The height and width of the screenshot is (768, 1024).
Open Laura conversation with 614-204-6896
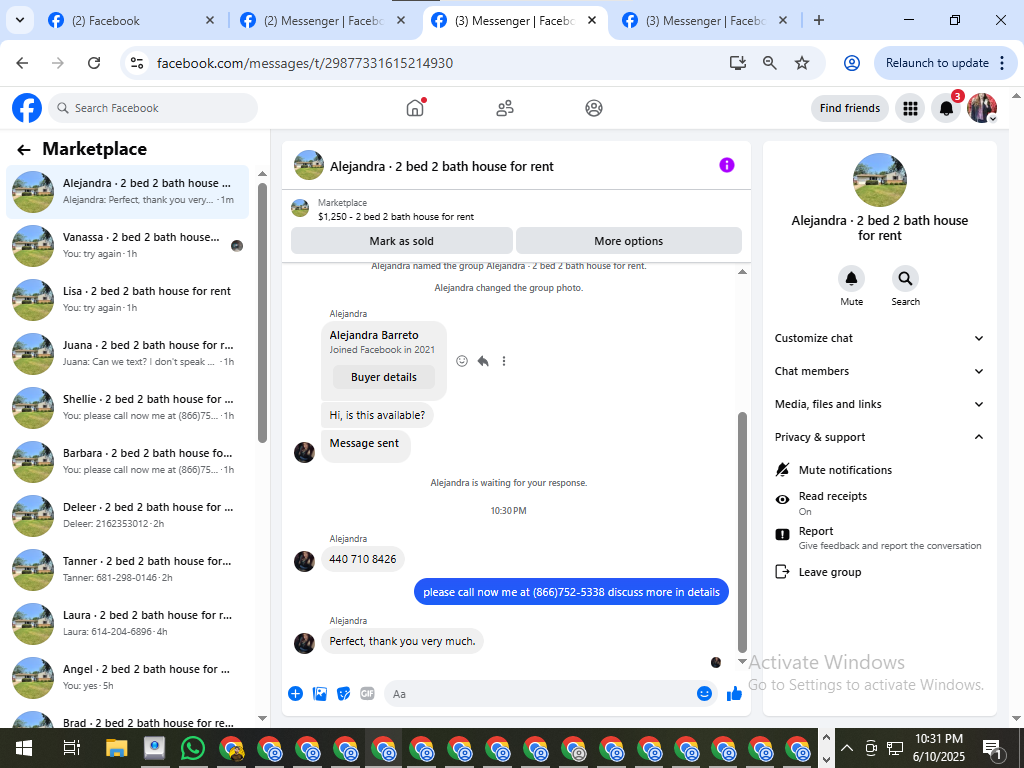point(127,624)
